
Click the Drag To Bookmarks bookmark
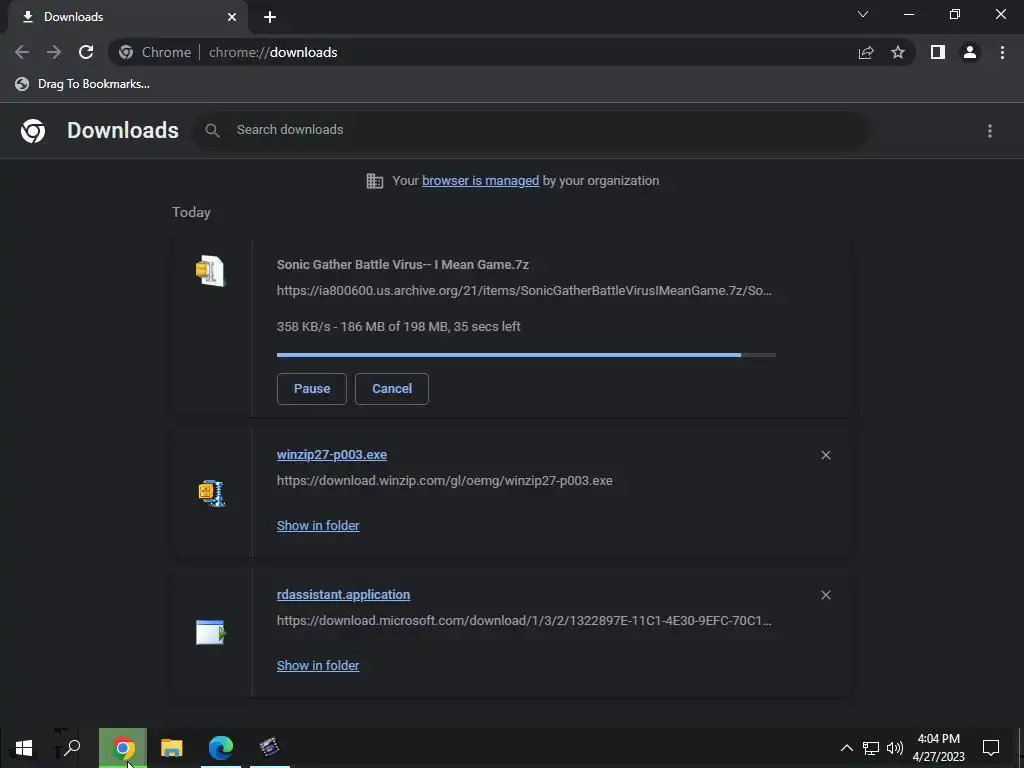coord(82,84)
